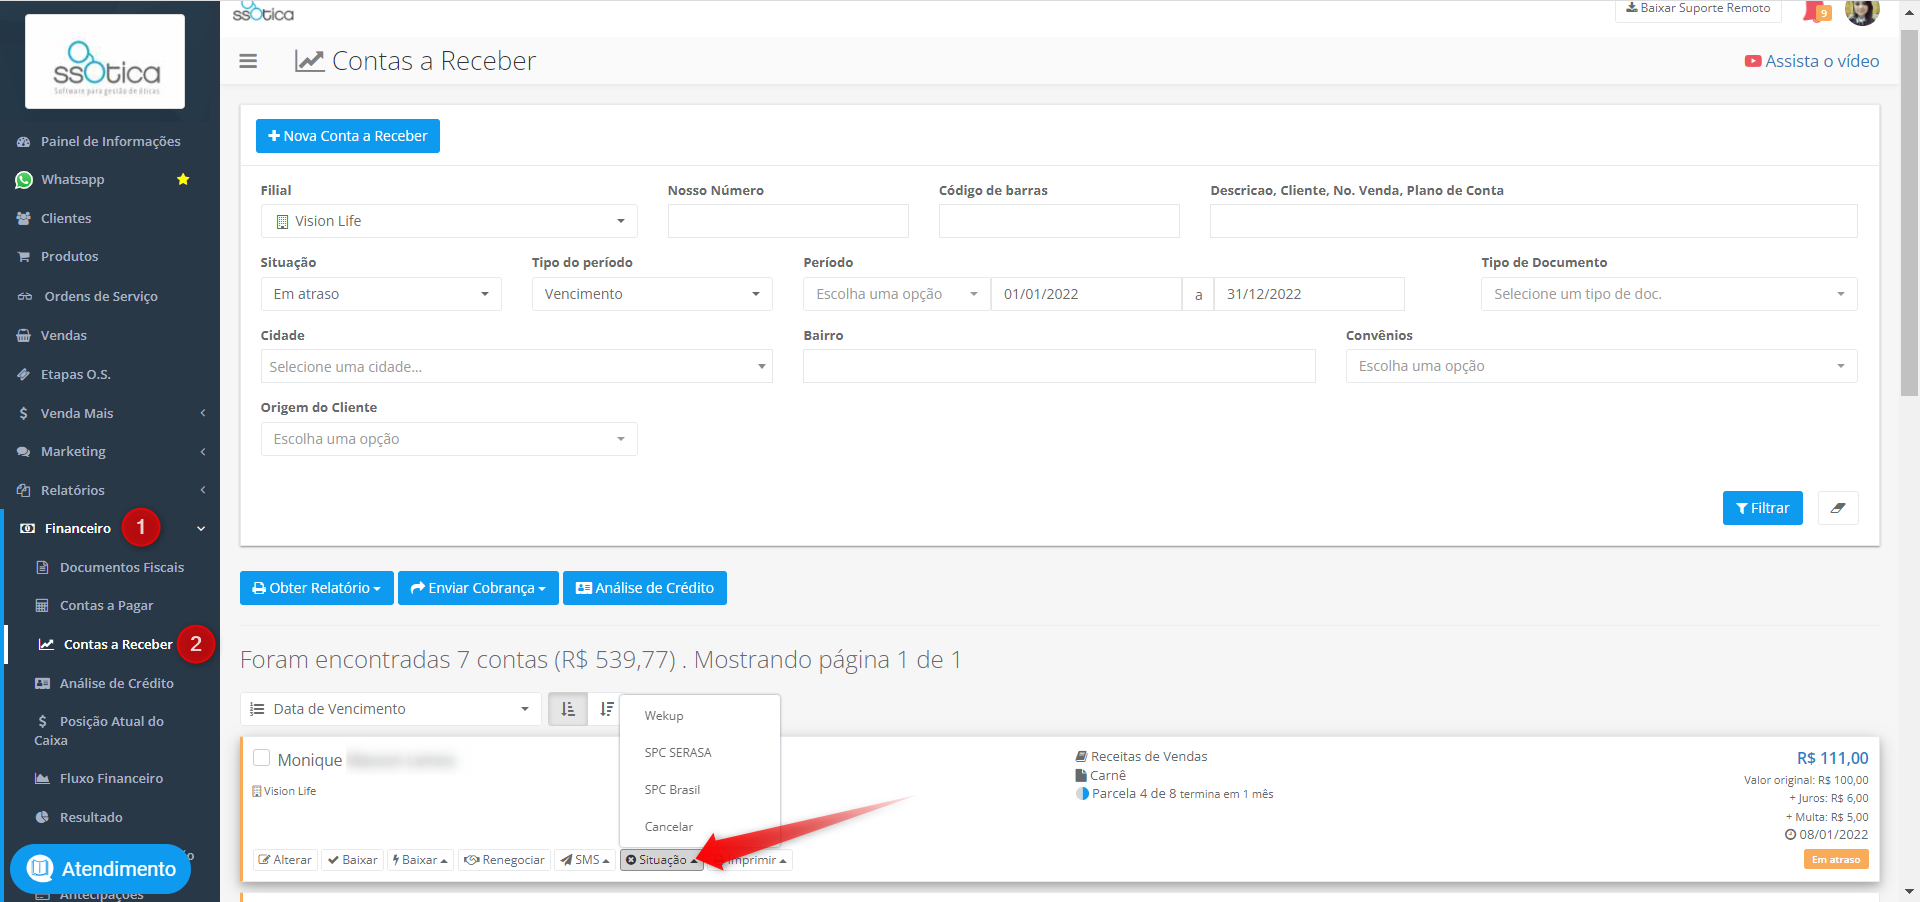Toggle the hamburger sidebar menu icon

click(248, 61)
